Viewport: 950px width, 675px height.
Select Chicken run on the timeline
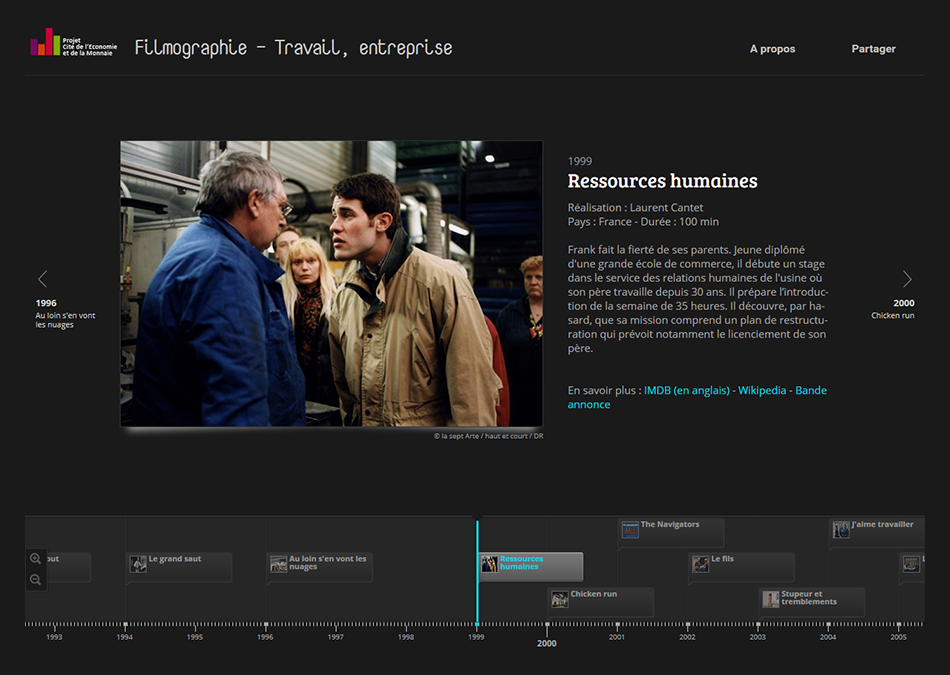pyautogui.click(x=601, y=602)
